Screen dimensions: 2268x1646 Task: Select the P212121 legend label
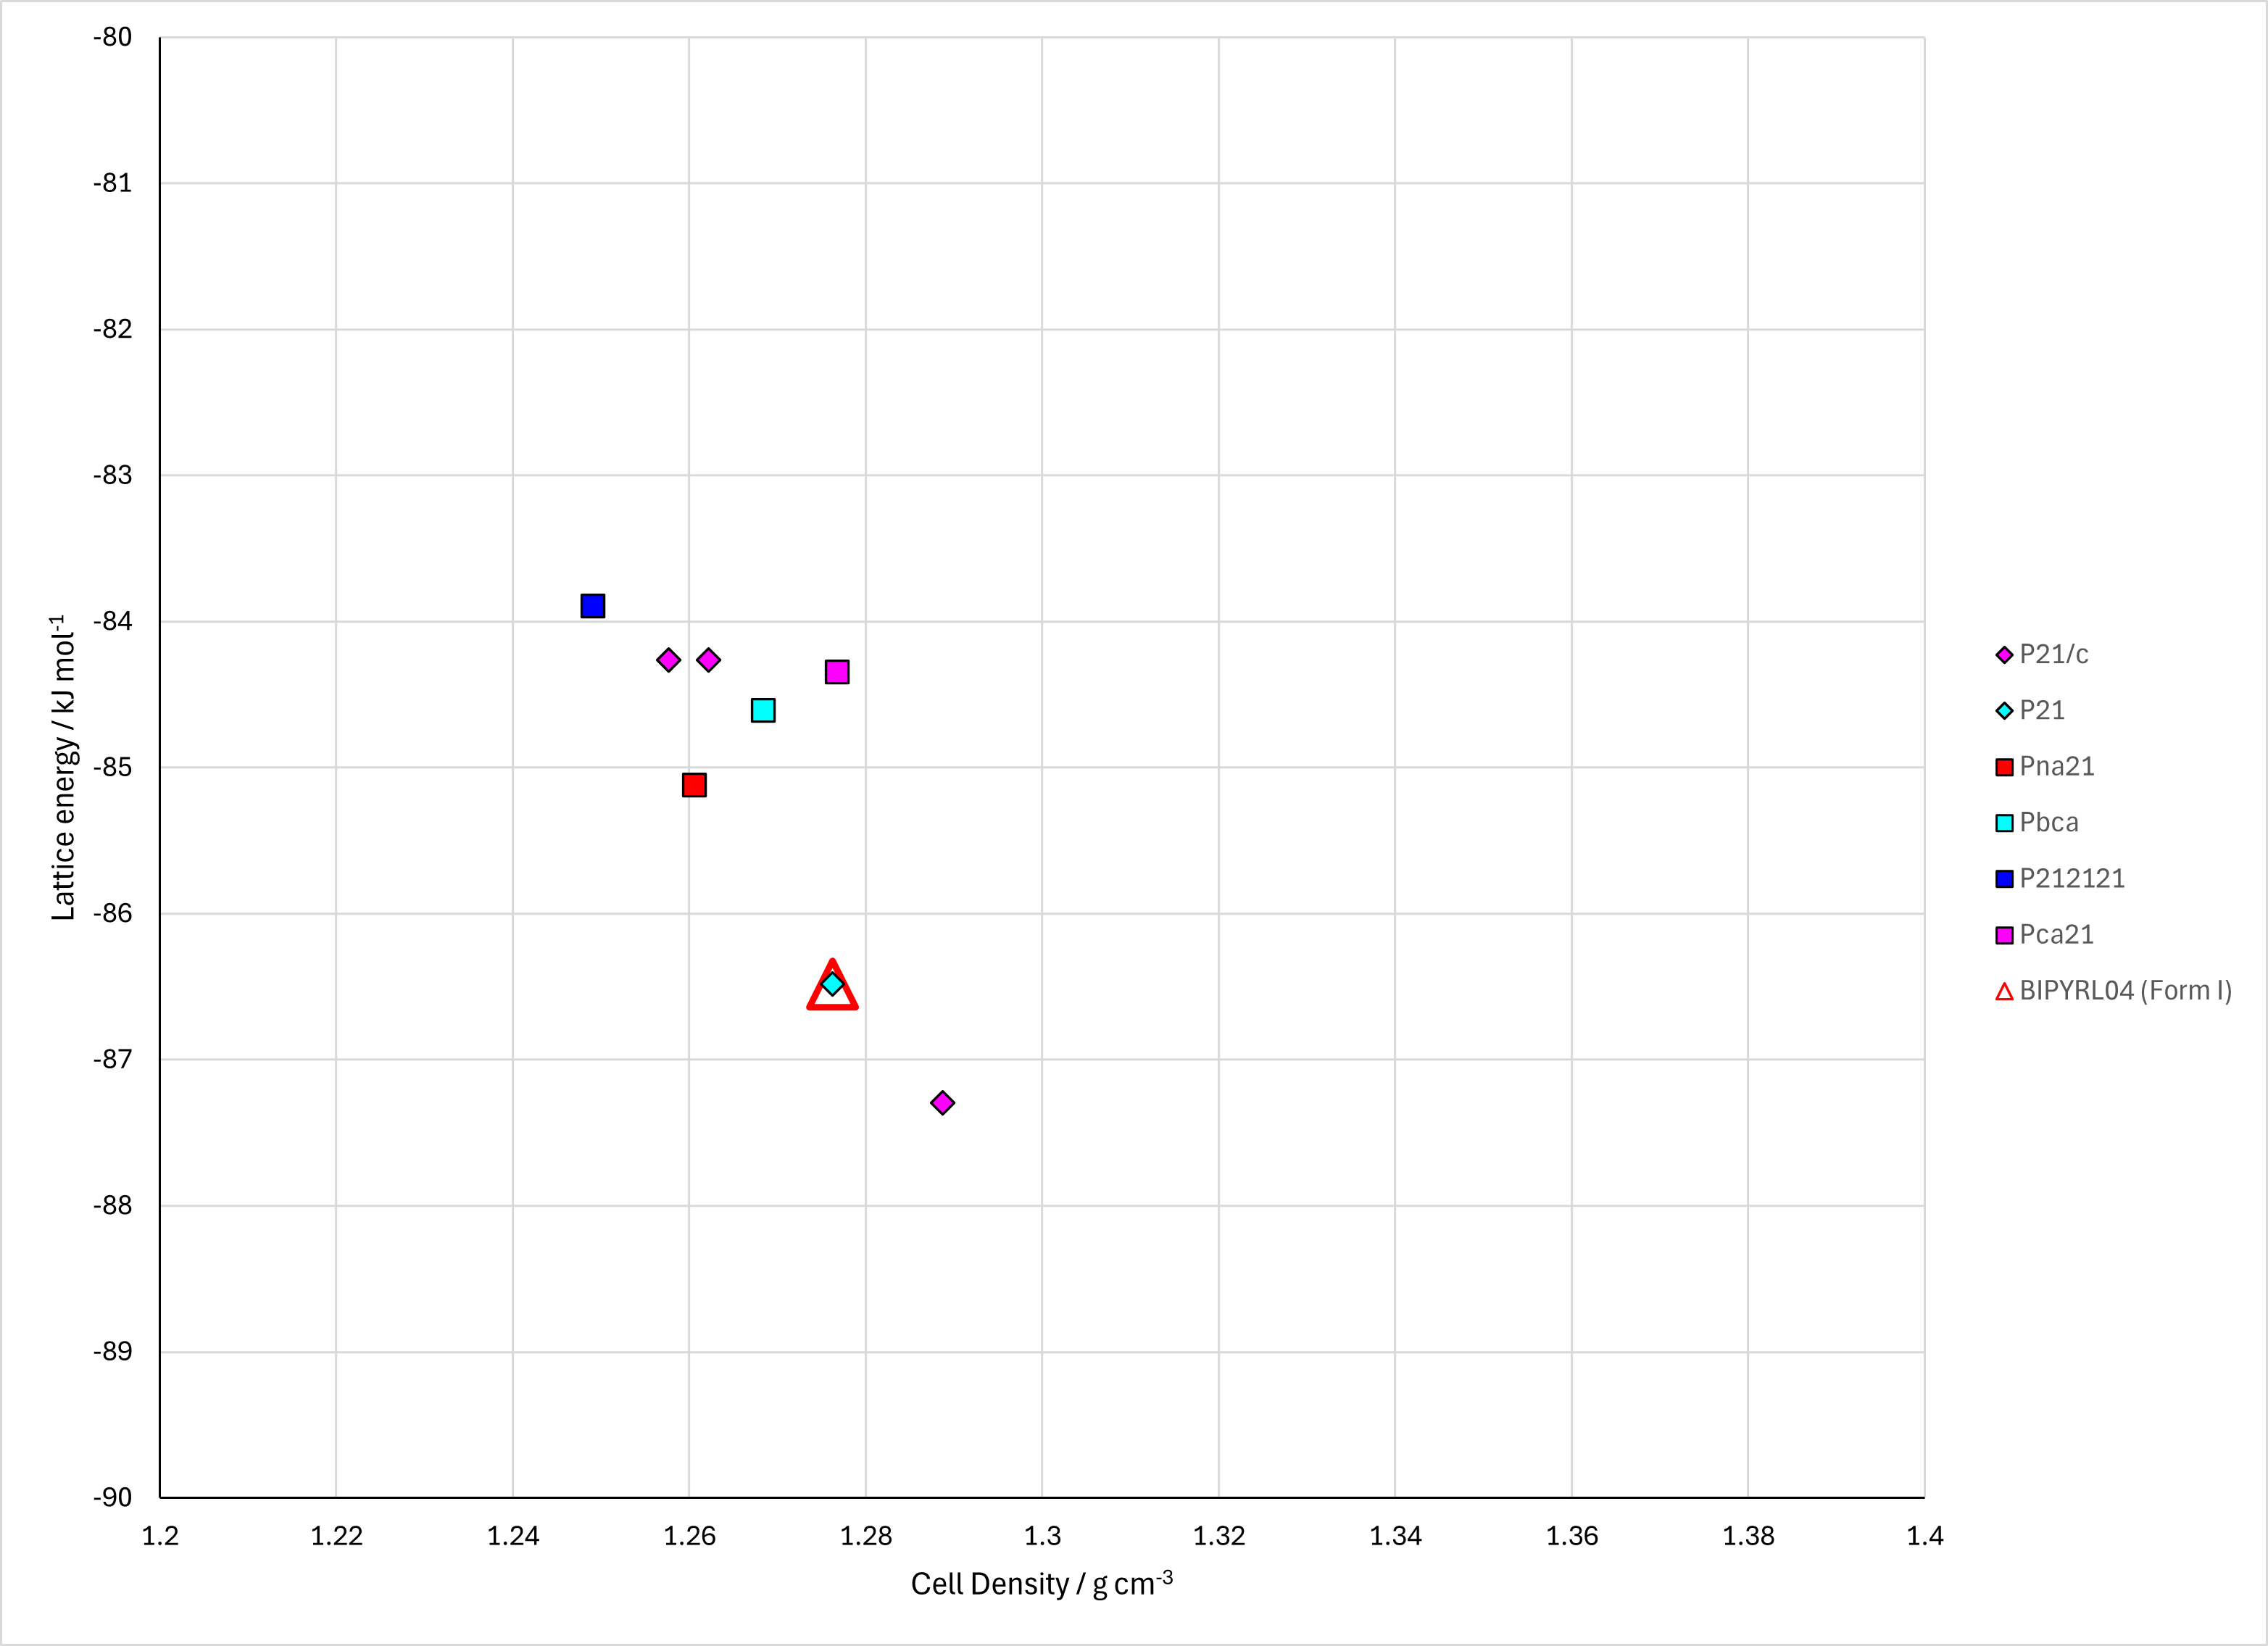tap(2072, 878)
